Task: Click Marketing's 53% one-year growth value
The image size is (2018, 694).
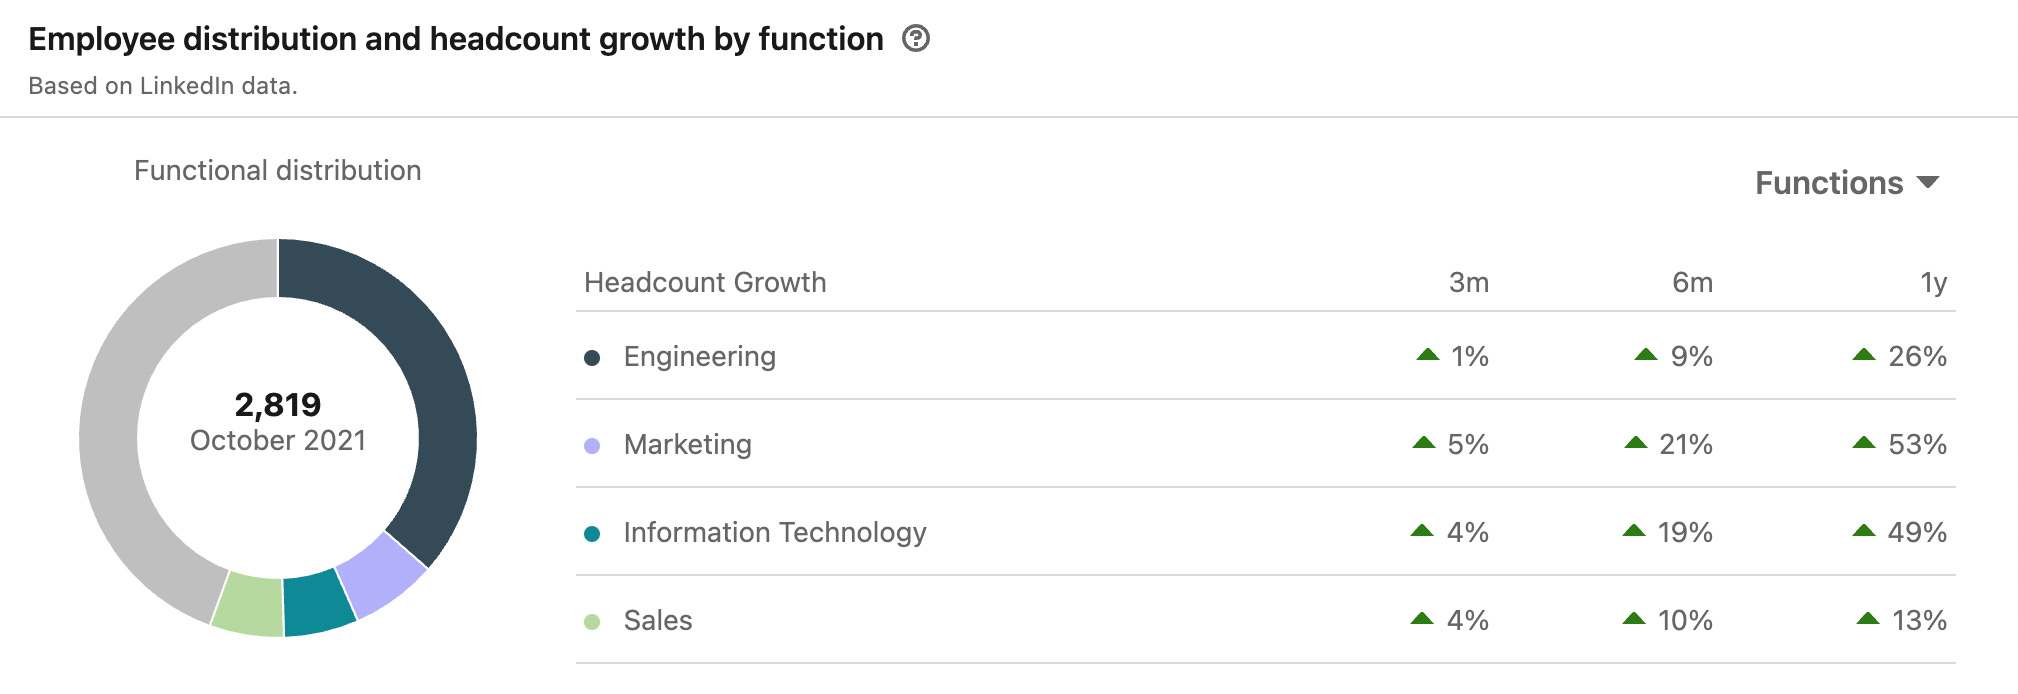Action: click(x=1916, y=445)
